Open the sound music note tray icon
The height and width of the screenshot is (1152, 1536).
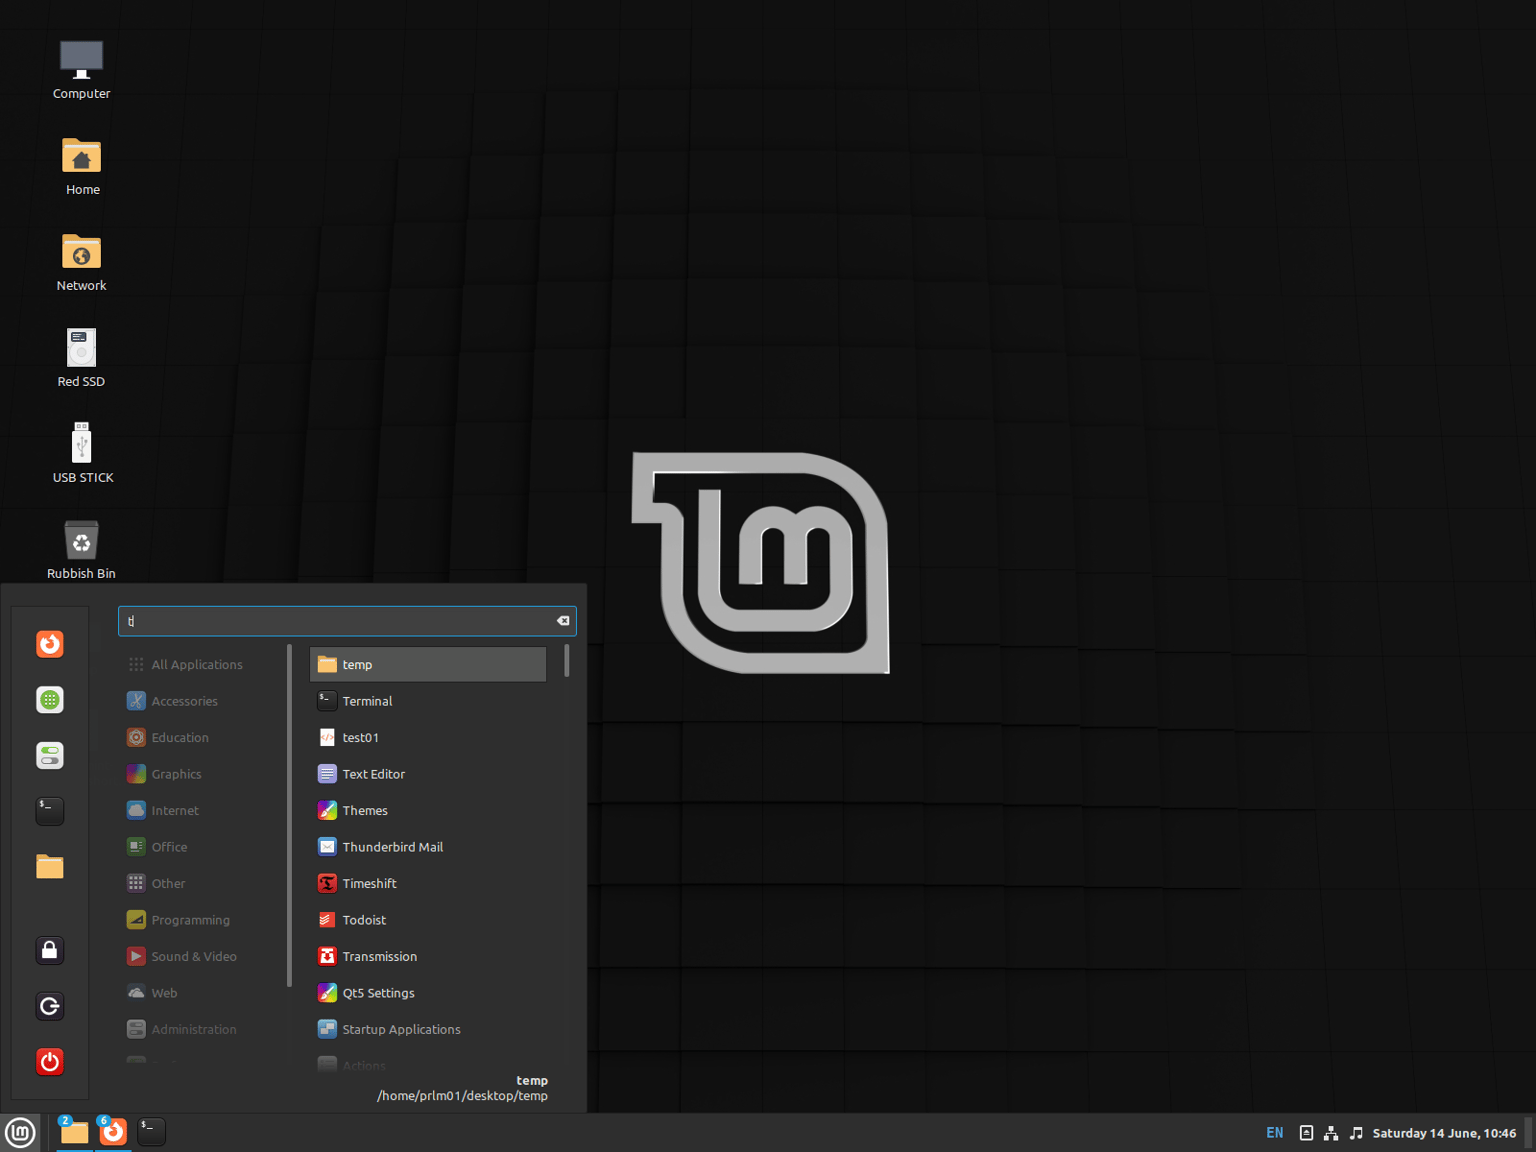click(x=1356, y=1133)
